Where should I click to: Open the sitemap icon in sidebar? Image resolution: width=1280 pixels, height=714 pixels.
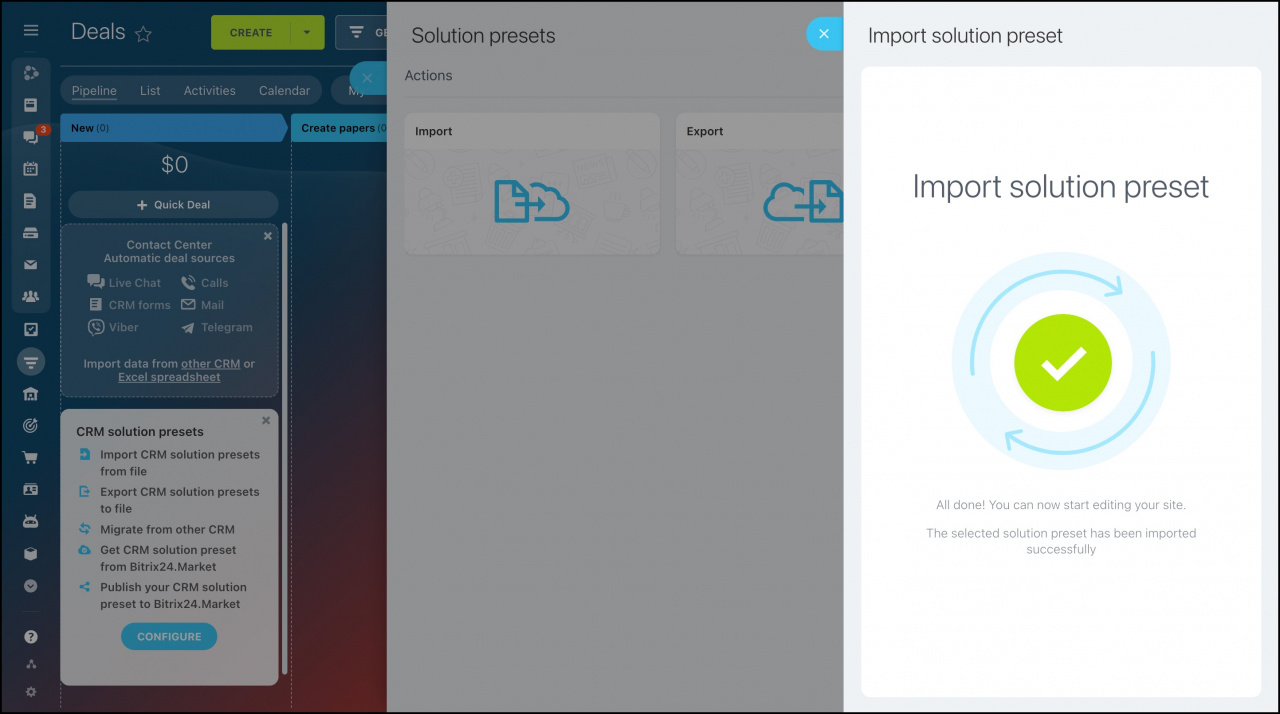click(x=31, y=664)
